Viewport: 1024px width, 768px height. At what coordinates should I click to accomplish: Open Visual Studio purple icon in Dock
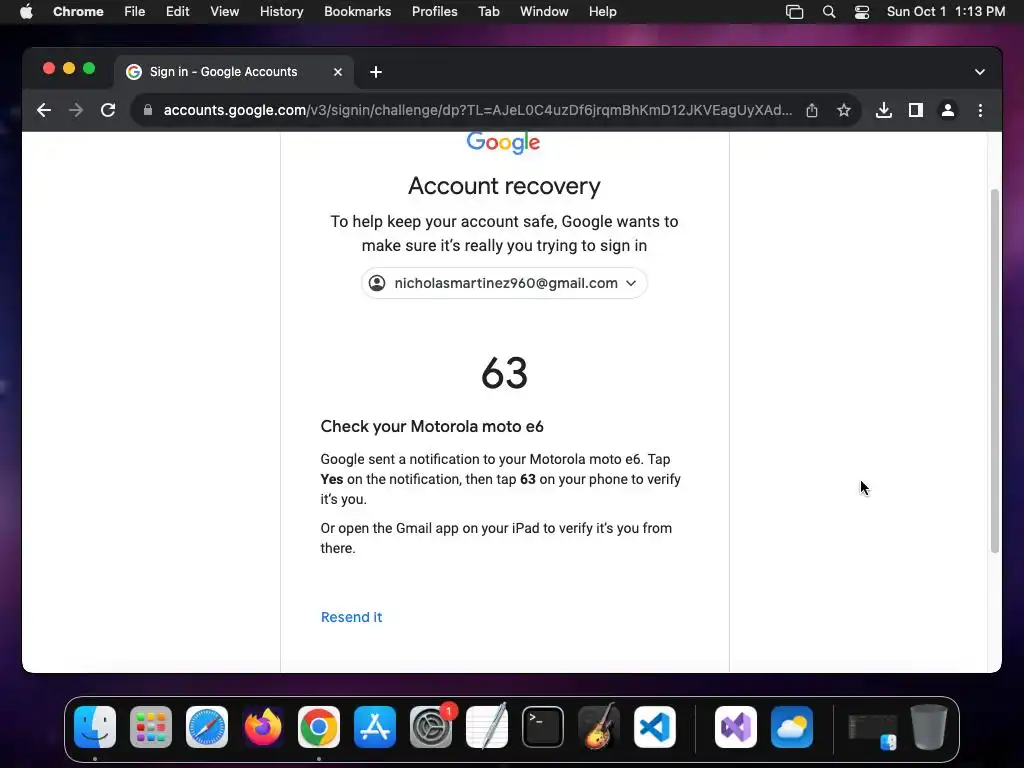tap(736, 727)
